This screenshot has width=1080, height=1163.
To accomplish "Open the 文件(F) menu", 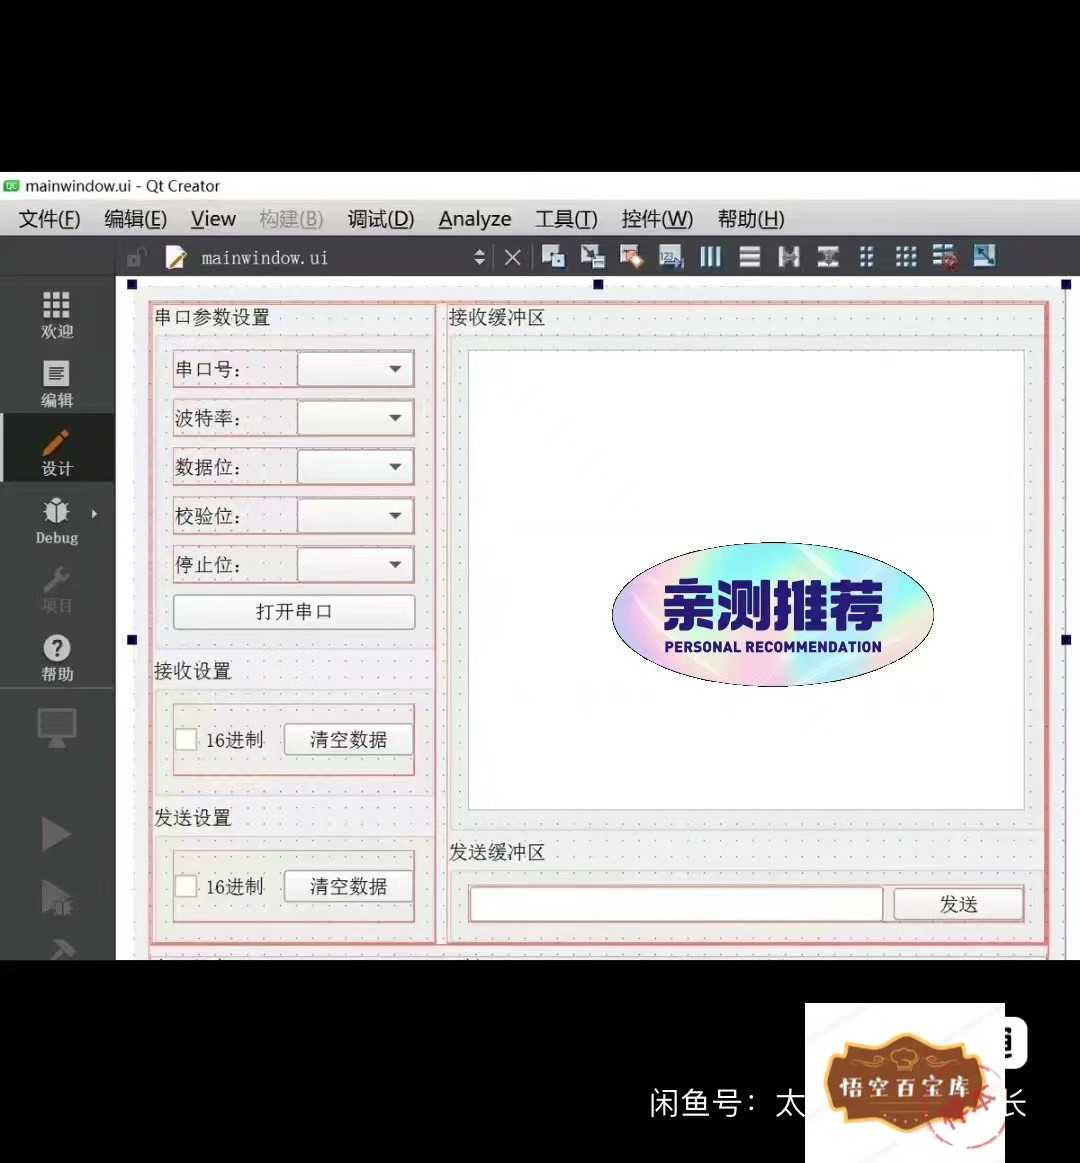I will pos(49,219).
